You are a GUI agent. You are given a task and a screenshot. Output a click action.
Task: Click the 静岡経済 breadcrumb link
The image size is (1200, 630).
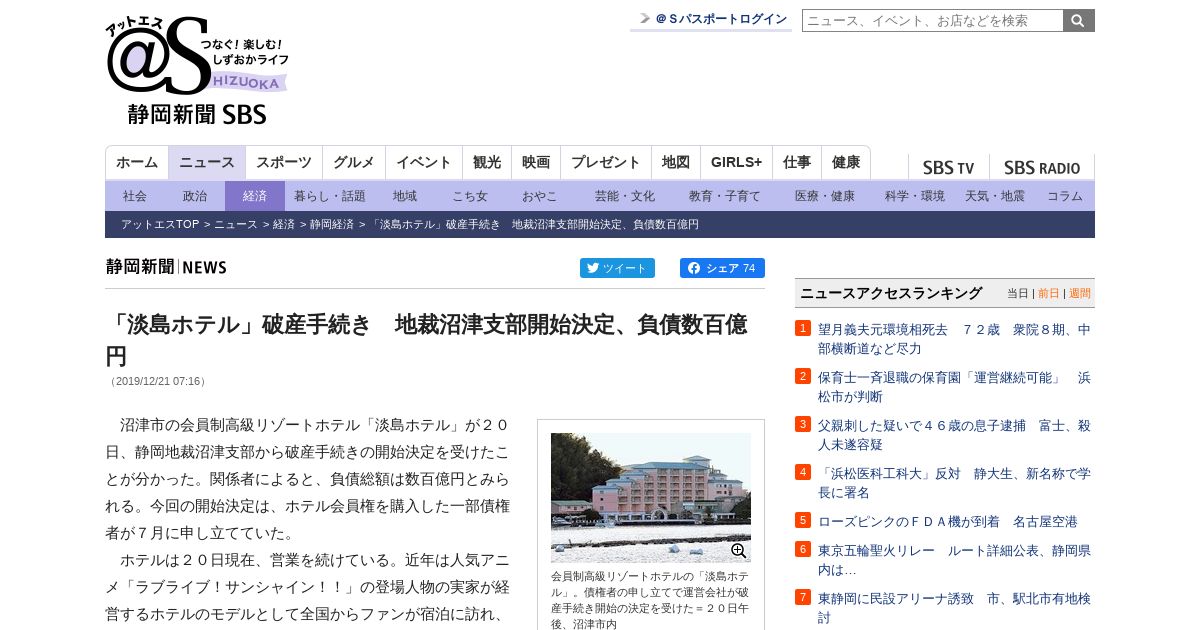[x=332, y=224]
